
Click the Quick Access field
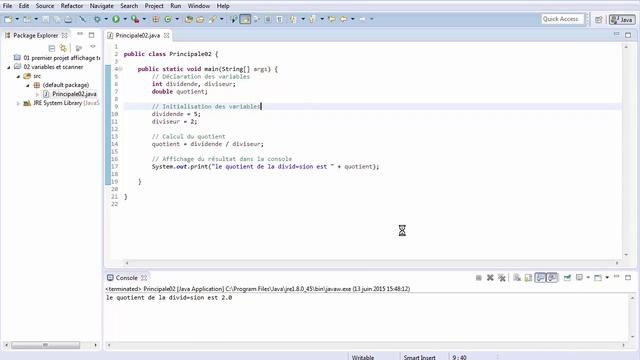pyautogui.click(x=562, y=19)
